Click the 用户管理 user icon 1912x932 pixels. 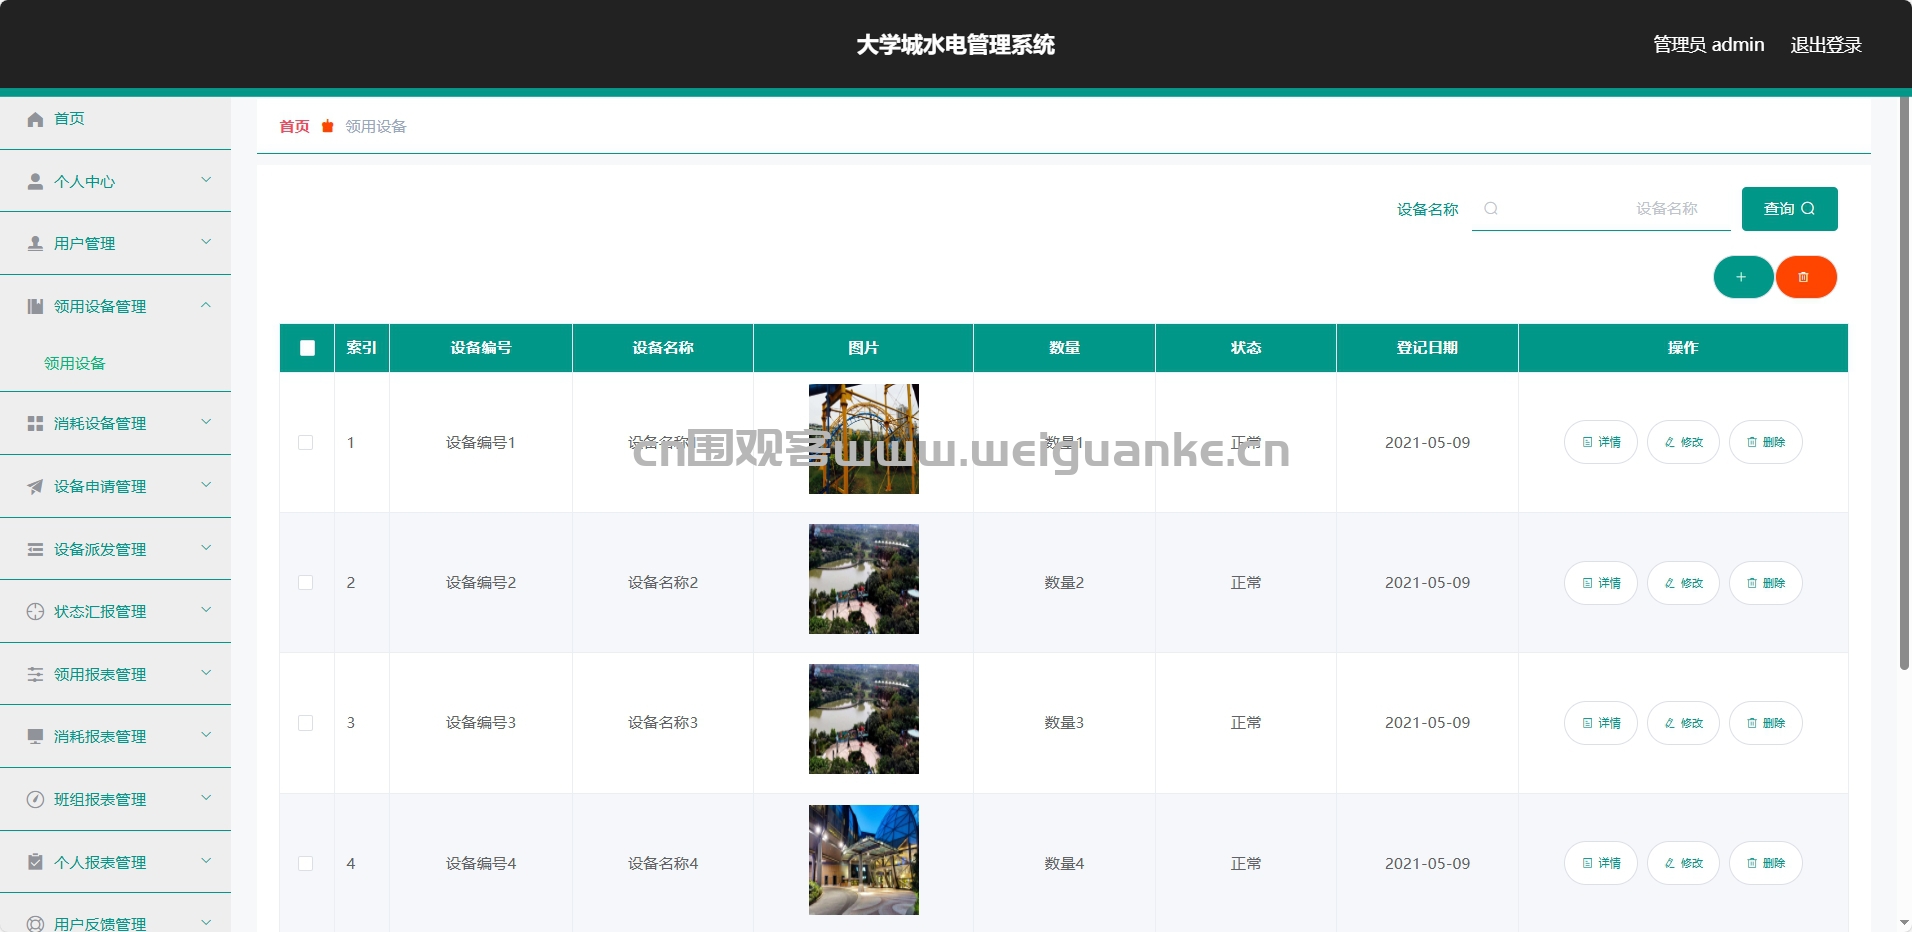(x=35, y=243)
